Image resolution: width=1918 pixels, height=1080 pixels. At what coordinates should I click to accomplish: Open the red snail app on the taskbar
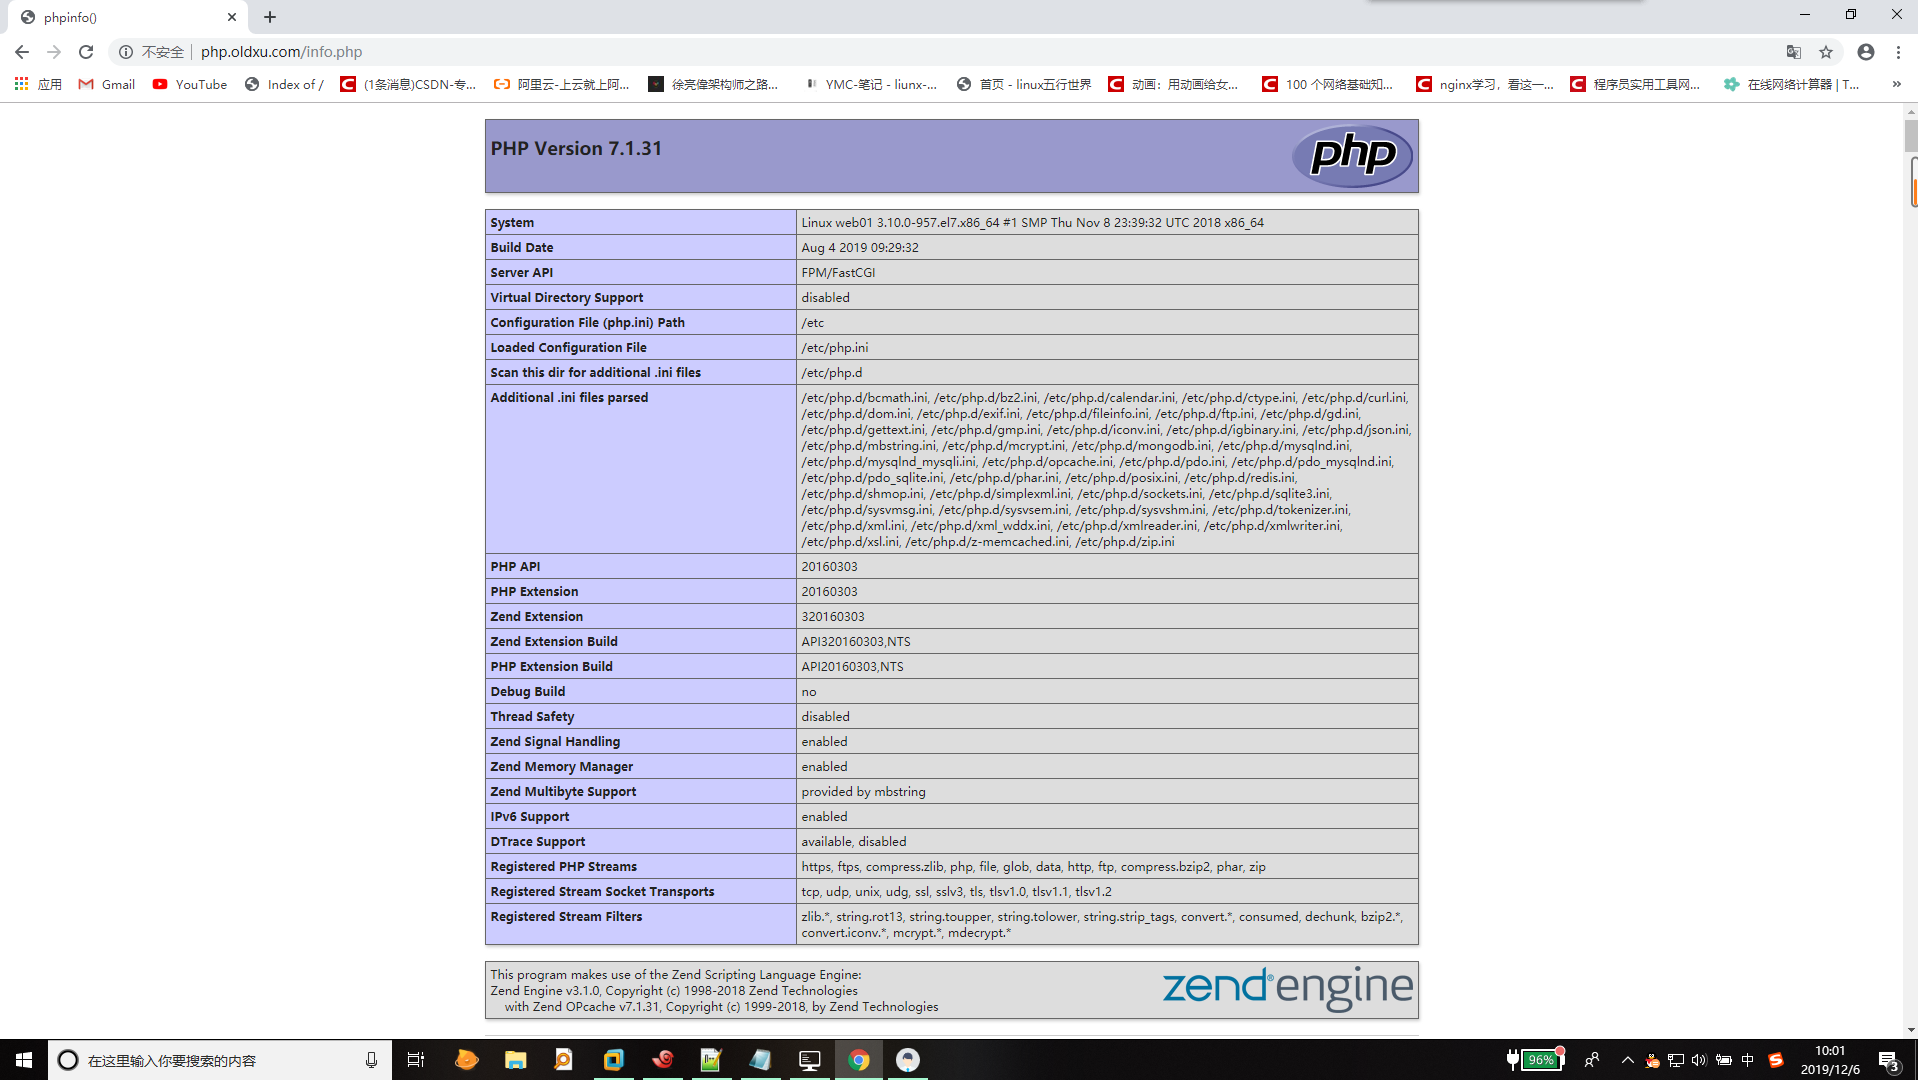pos(663,1060)
